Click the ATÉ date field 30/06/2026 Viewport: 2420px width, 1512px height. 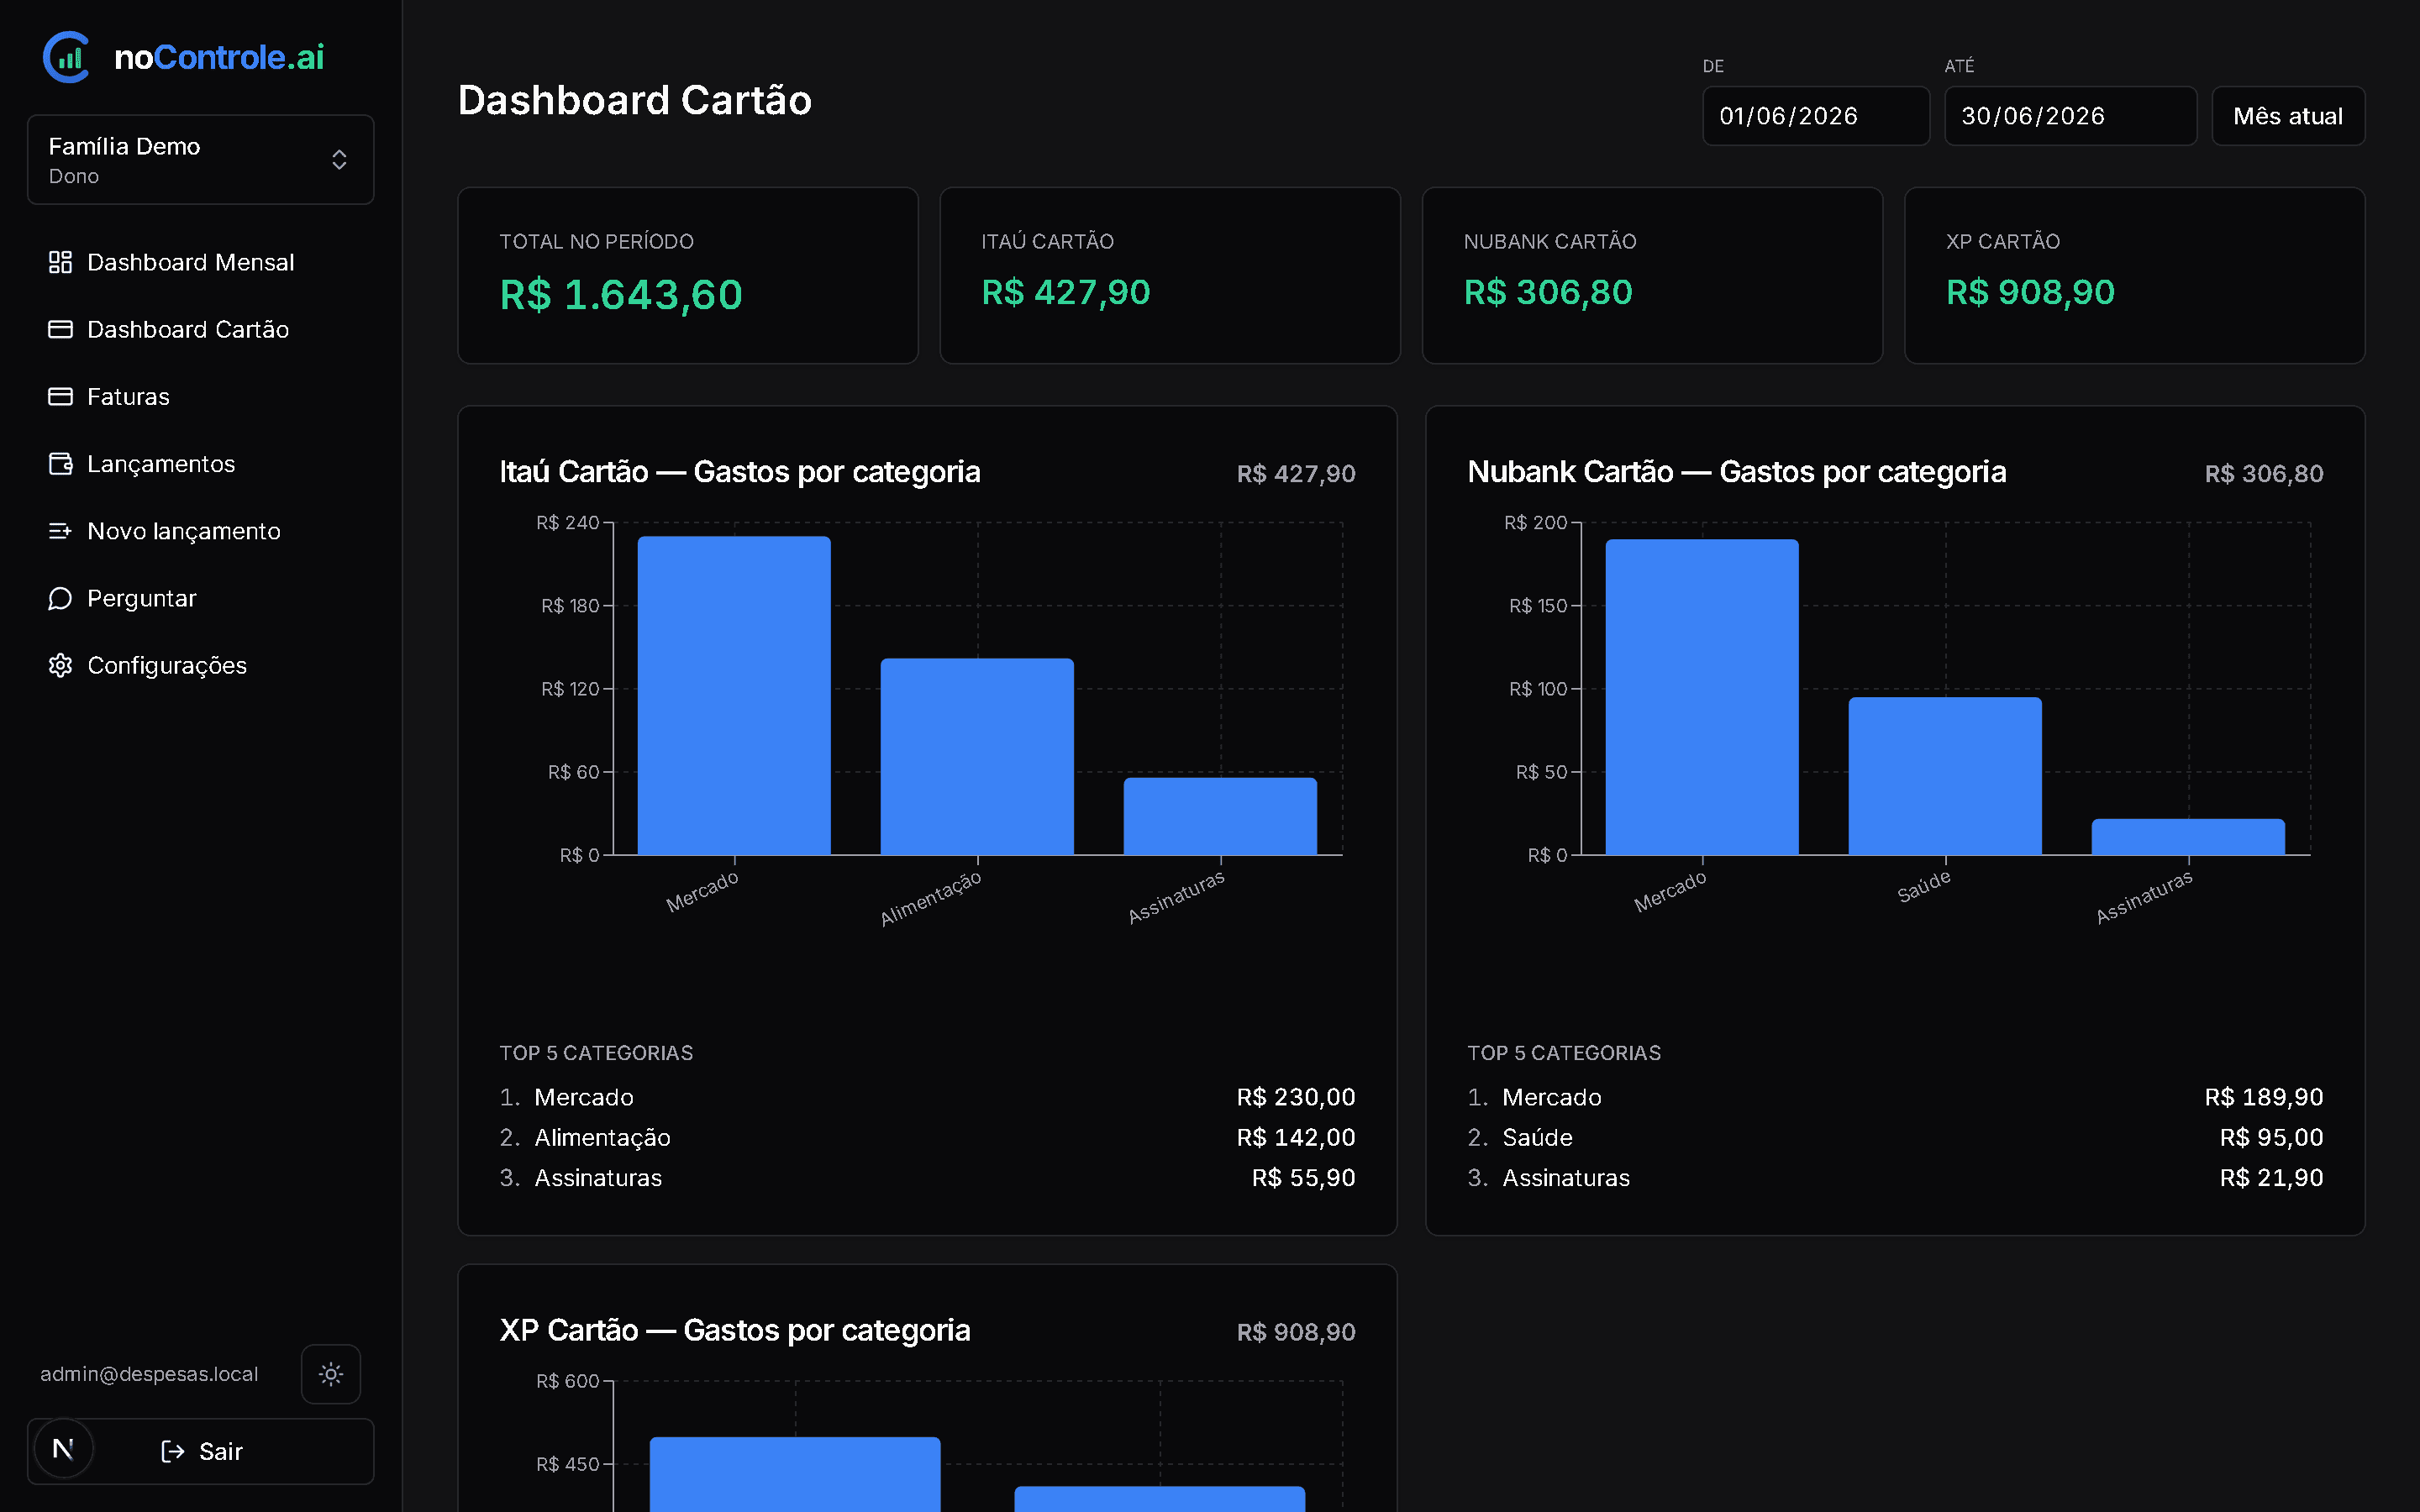2070,116
